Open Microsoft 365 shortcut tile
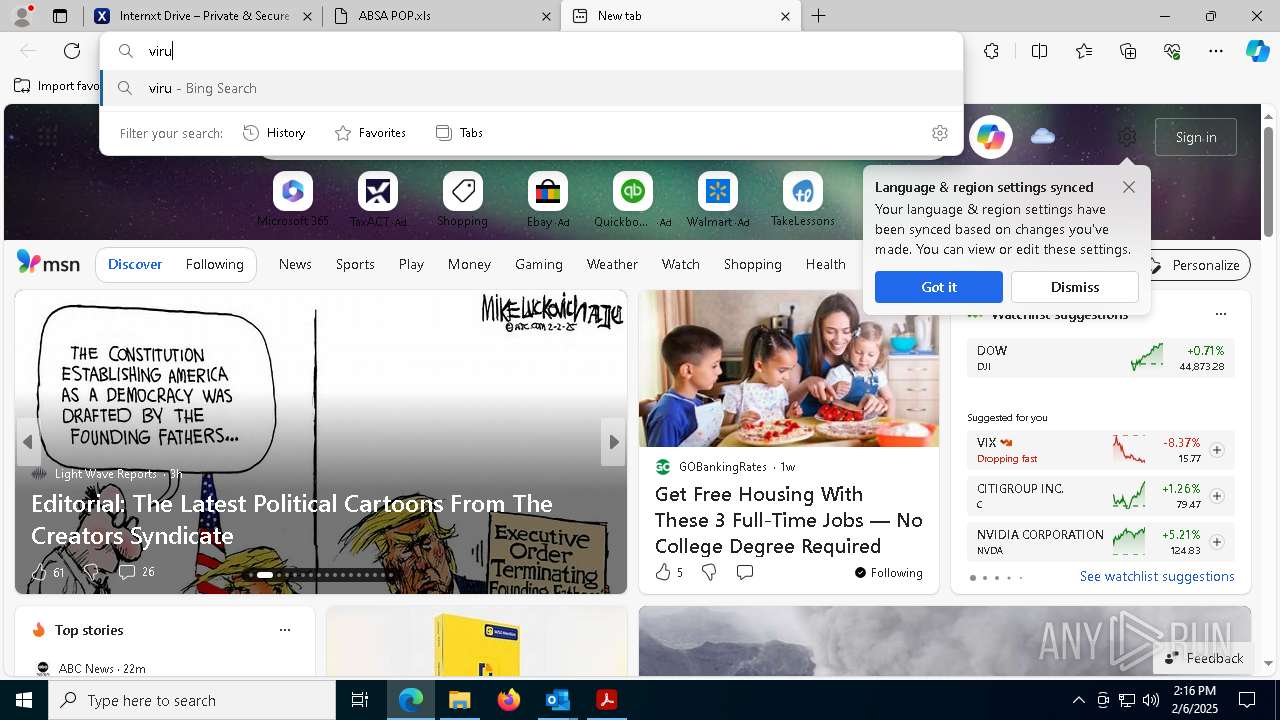The image size is (1280, 720). click(292, 200)
